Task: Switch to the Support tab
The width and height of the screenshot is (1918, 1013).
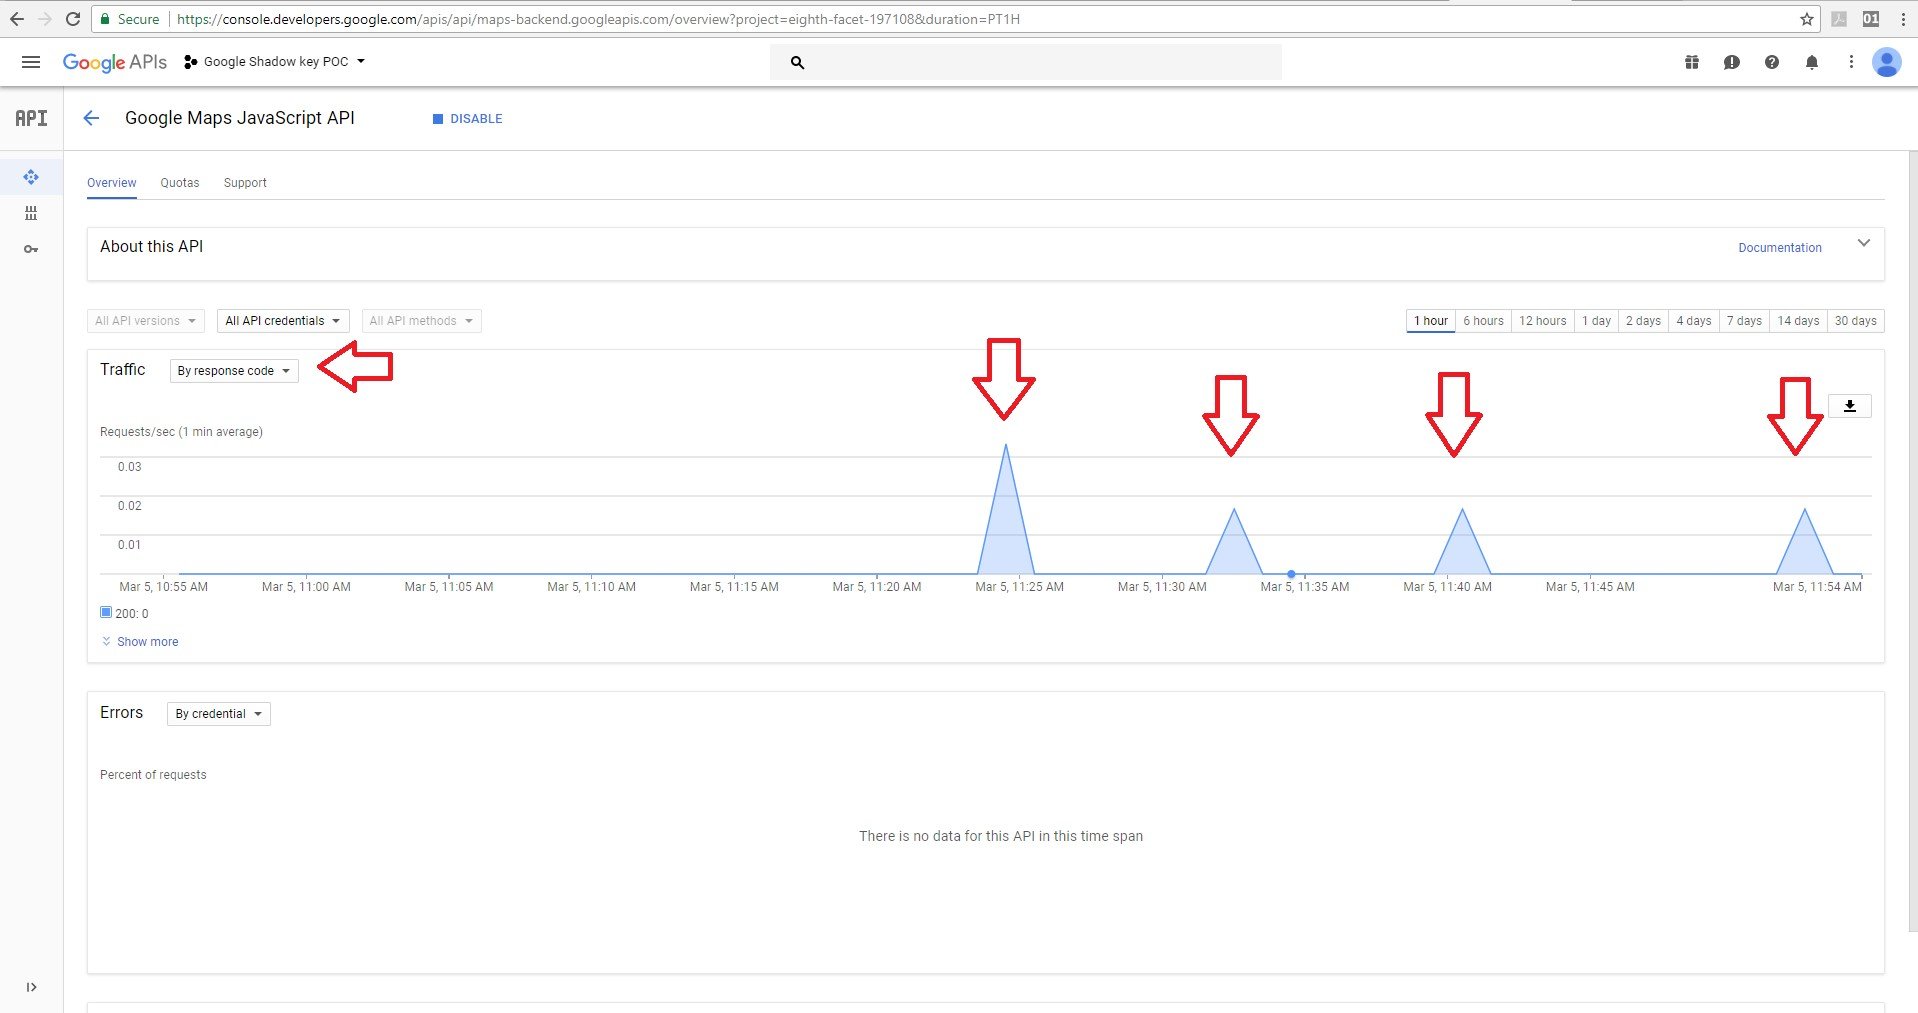Action: [245, 183]
